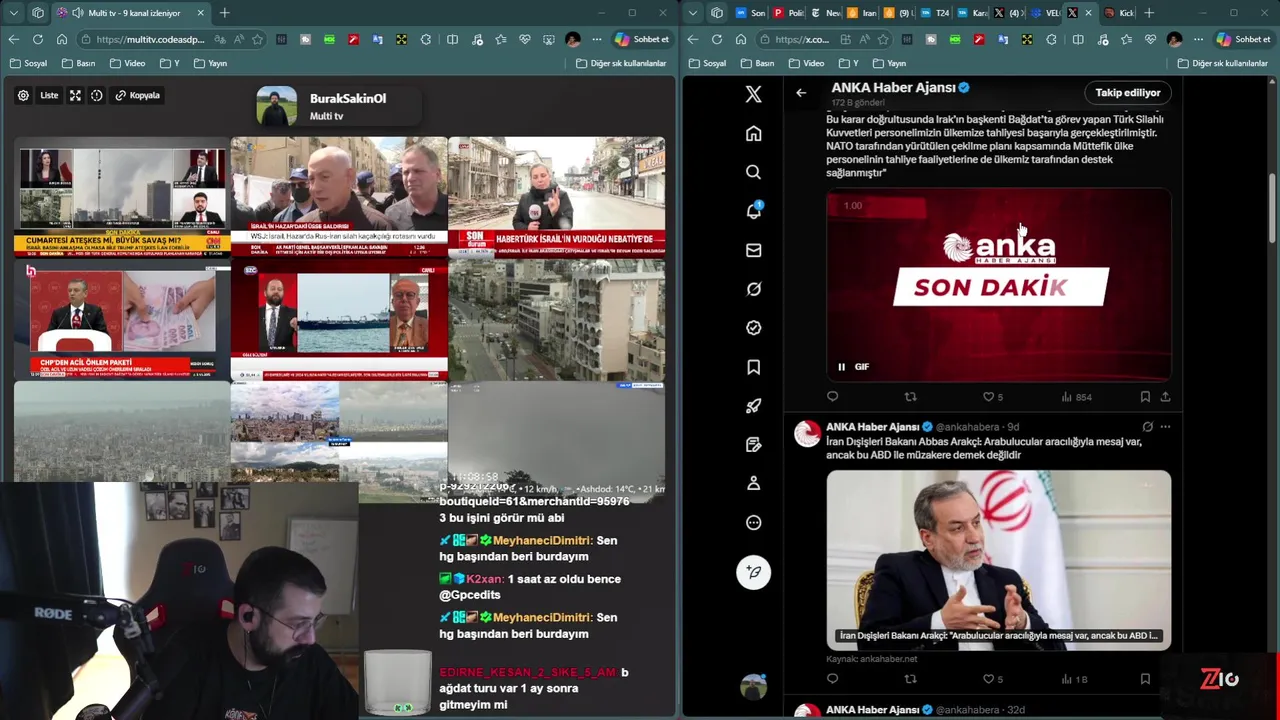Compose a new post on X

754,572
